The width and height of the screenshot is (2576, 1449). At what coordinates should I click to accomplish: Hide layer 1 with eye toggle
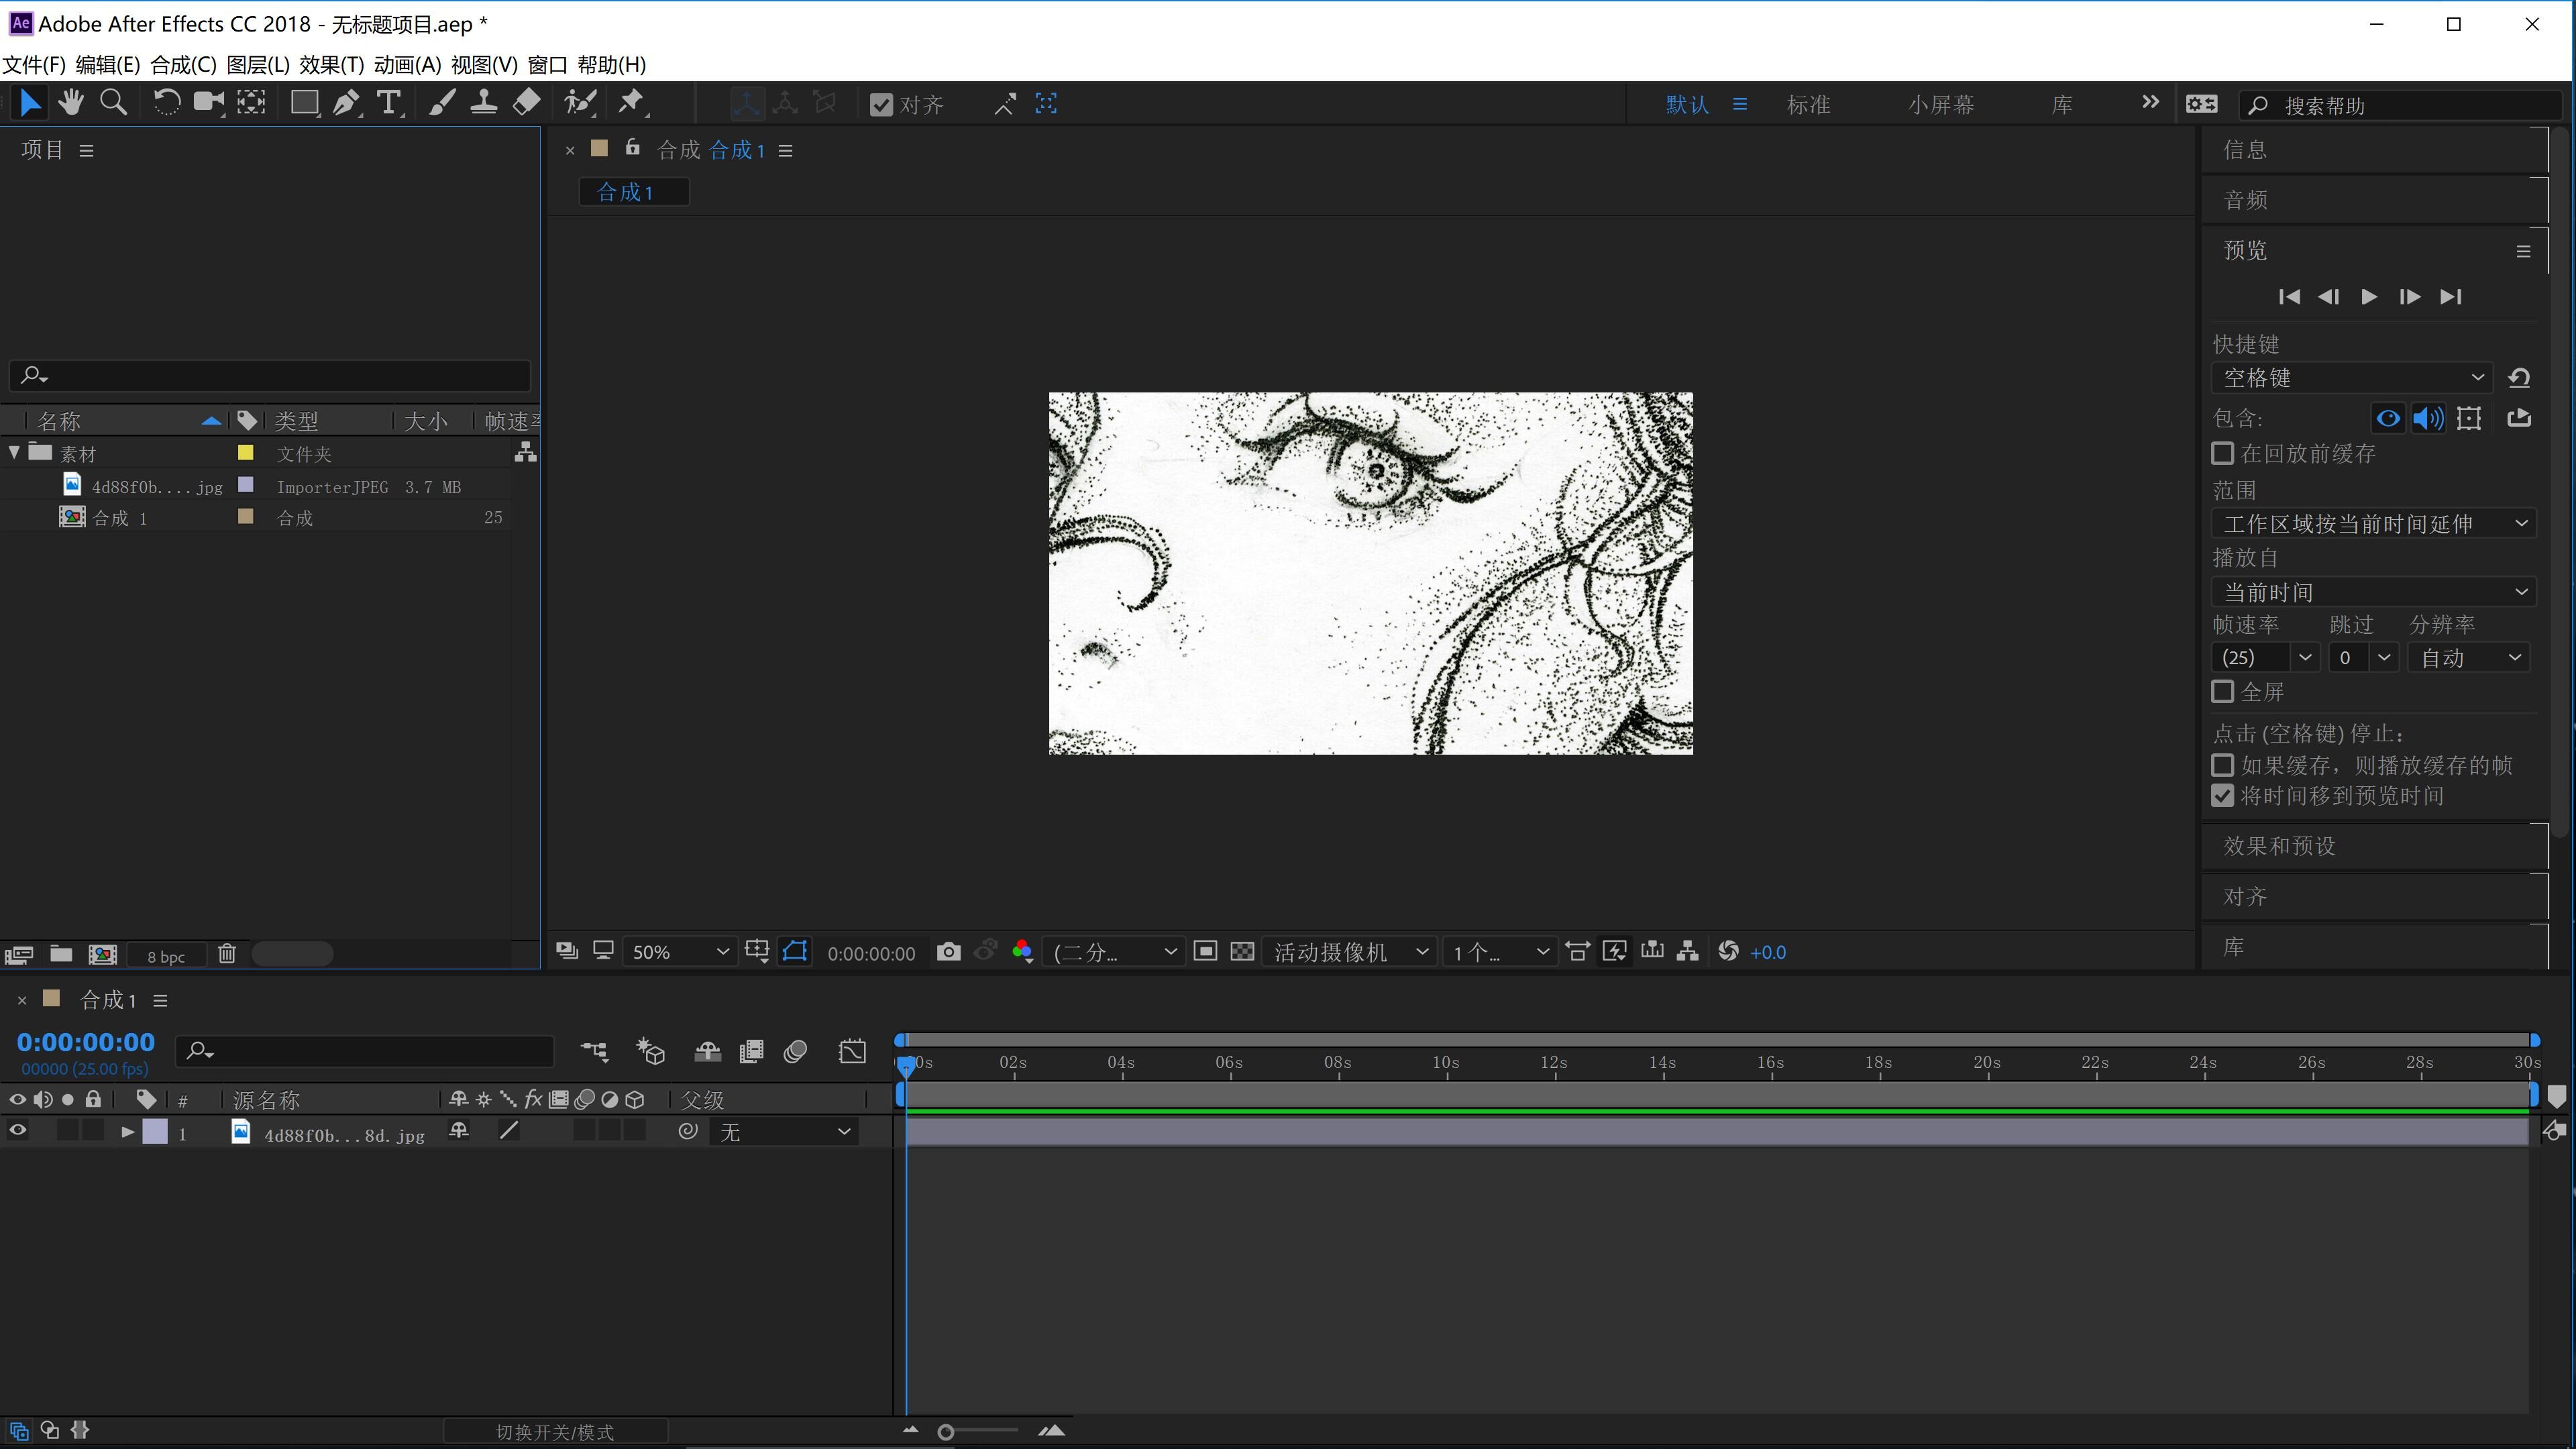pos(18,1131)
